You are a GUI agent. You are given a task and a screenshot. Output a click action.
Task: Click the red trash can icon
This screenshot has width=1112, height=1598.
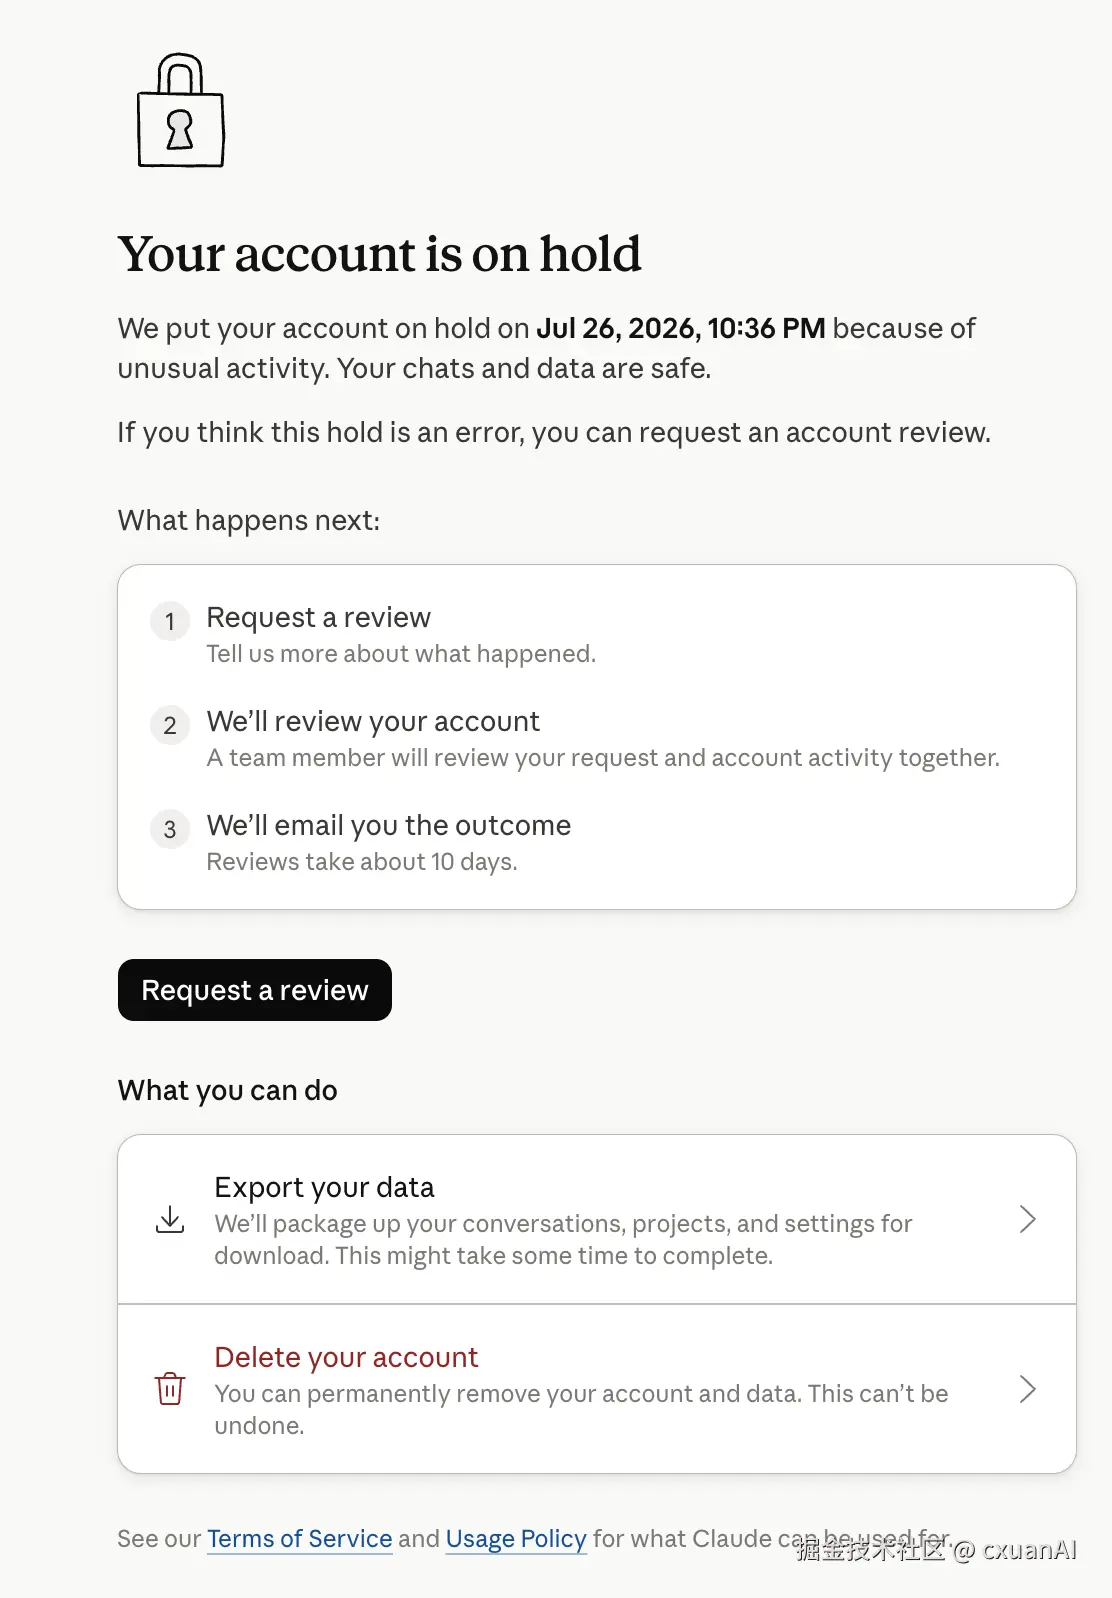pyautogui.click(x=170, y=1389)
